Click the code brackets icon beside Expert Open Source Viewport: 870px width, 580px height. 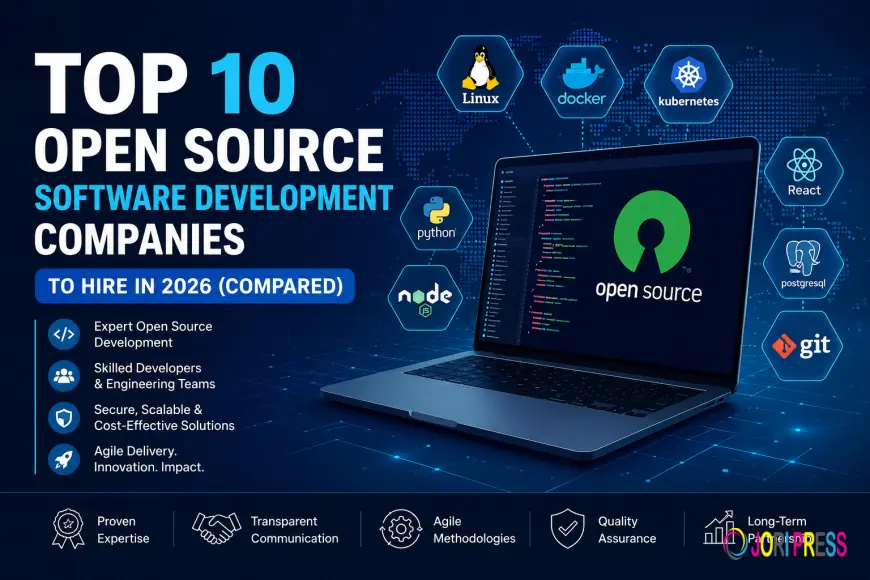(64, 334)
